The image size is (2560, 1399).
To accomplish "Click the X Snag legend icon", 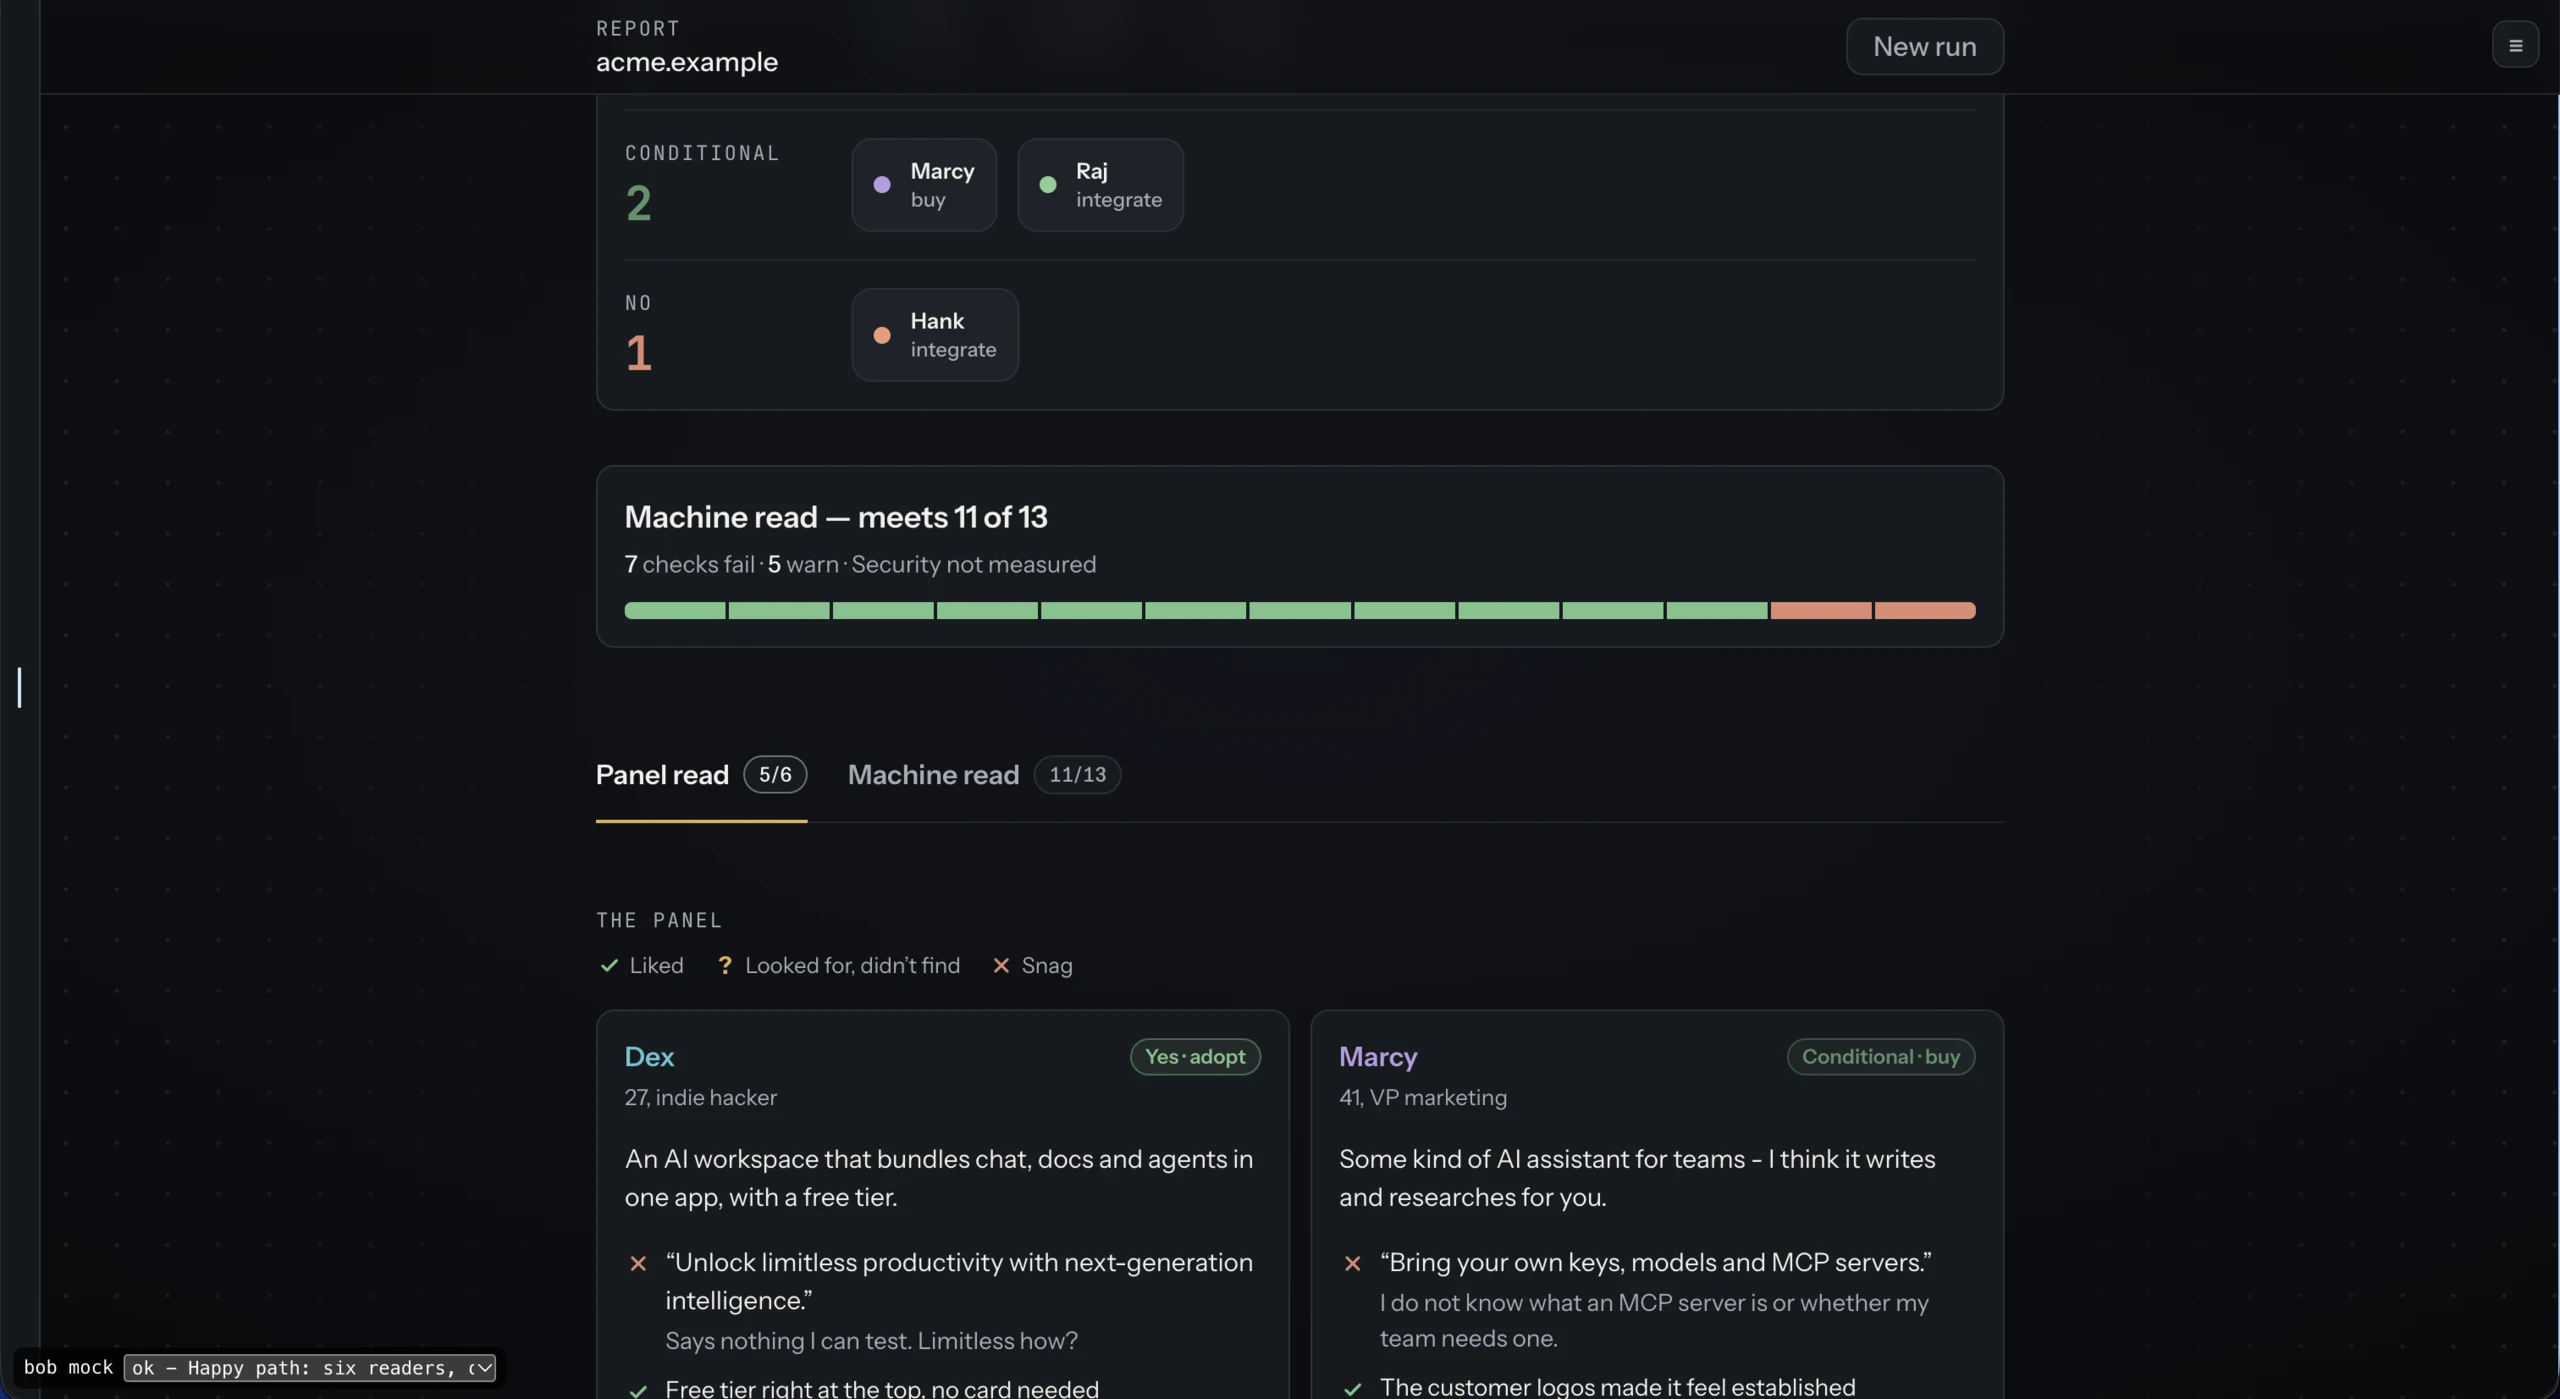I will point(1001,966).
